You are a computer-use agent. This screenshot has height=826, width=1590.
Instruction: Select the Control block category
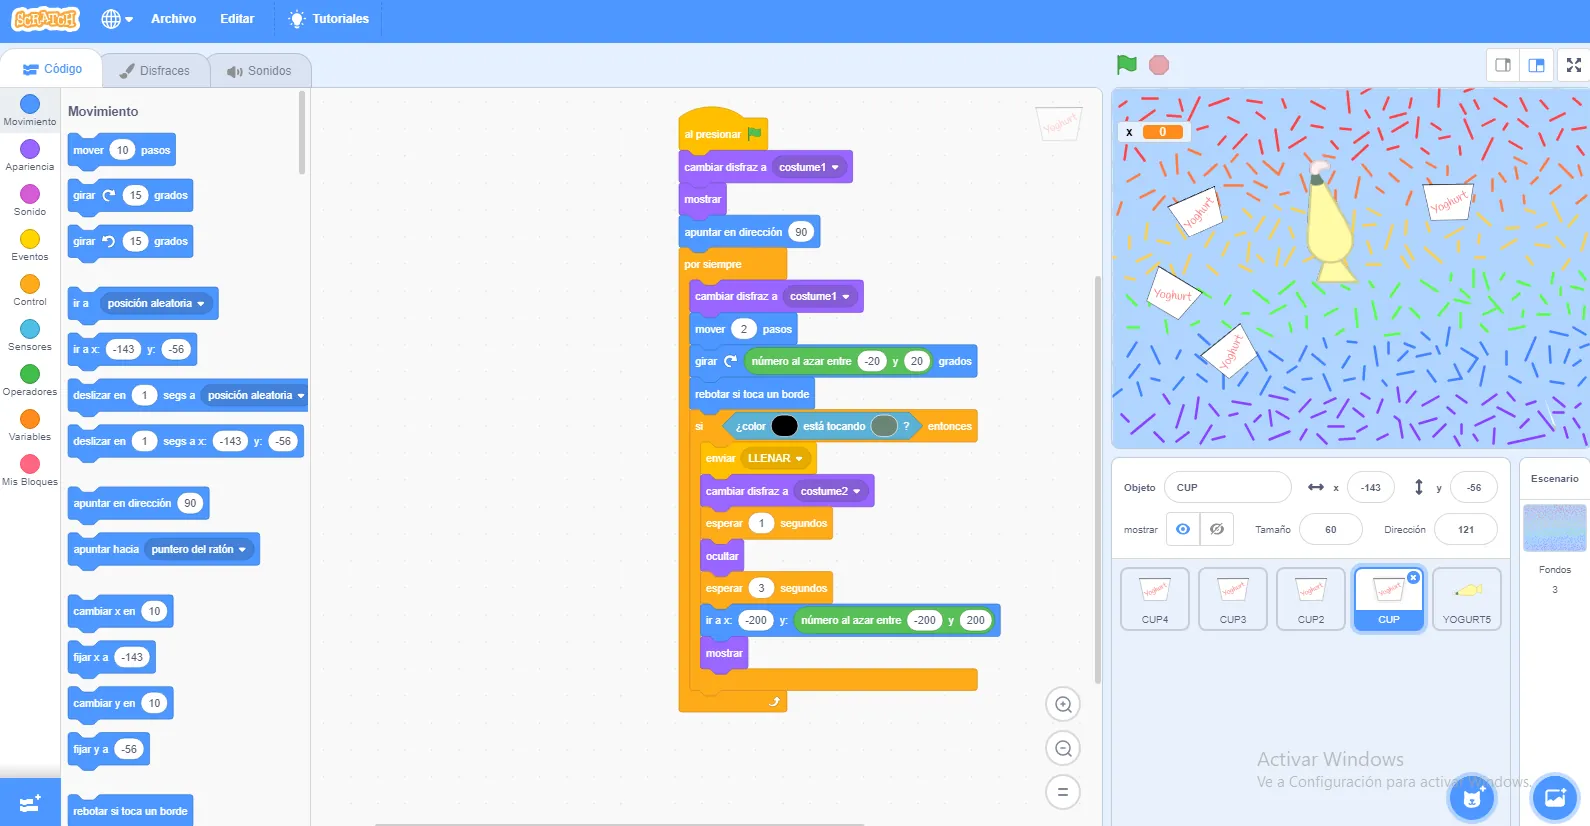[30, 290]
